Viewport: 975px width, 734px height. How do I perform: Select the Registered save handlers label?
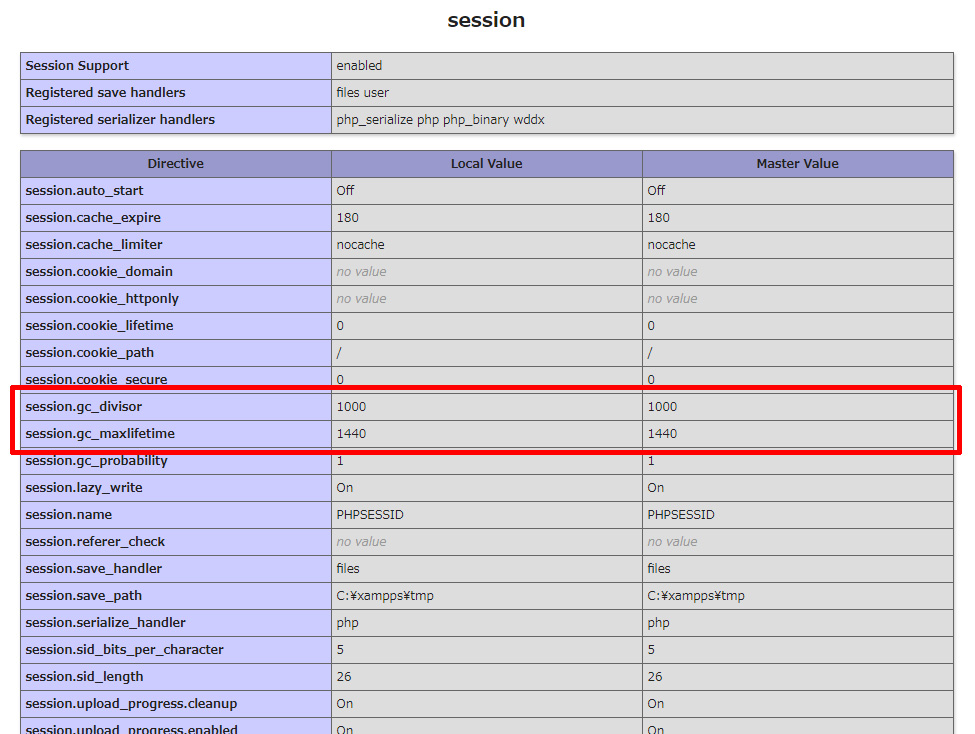click(x=105, y=93)
